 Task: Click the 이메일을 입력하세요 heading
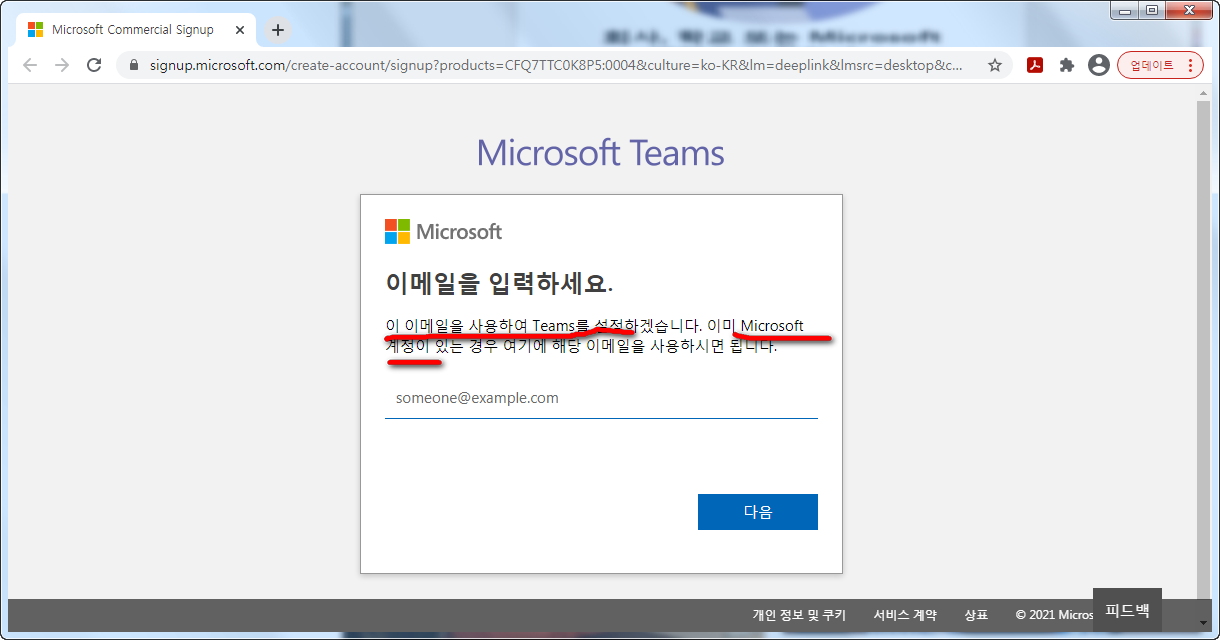click(499, 283)
